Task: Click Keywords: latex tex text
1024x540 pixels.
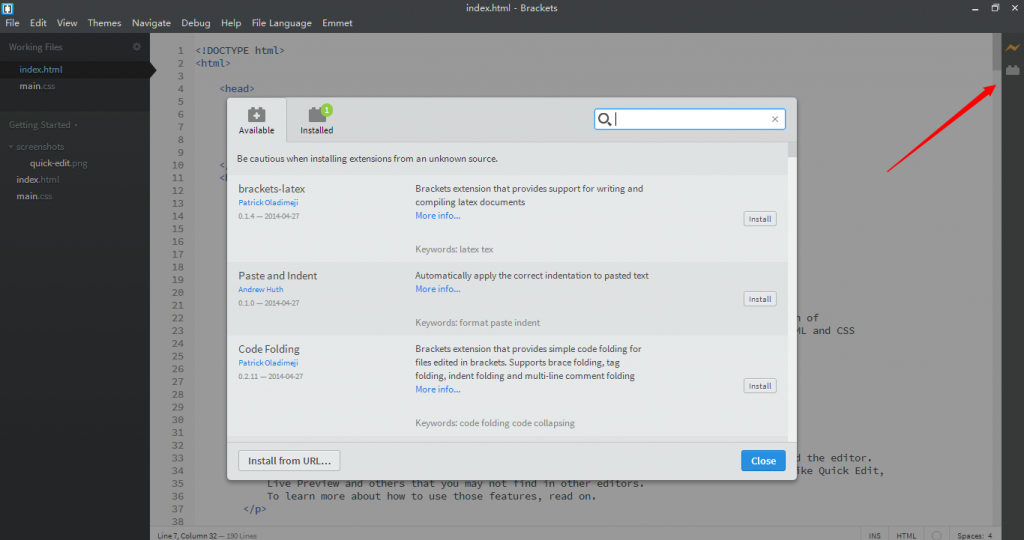Action: pos(455,249)
